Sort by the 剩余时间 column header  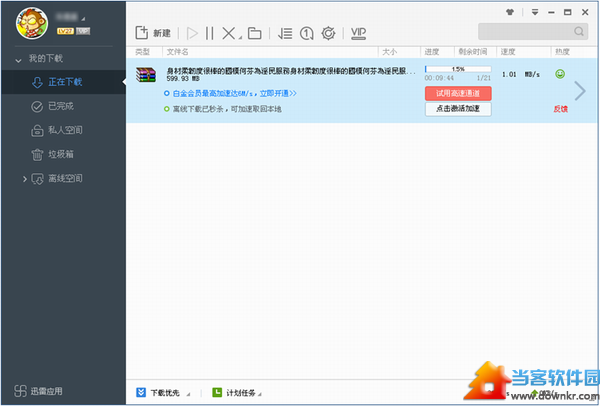click(473, 52)
